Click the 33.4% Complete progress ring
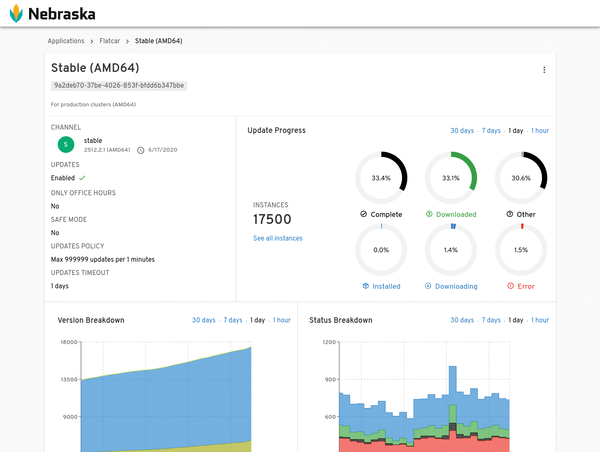This screenshot has width=600, height=452. 381,178
